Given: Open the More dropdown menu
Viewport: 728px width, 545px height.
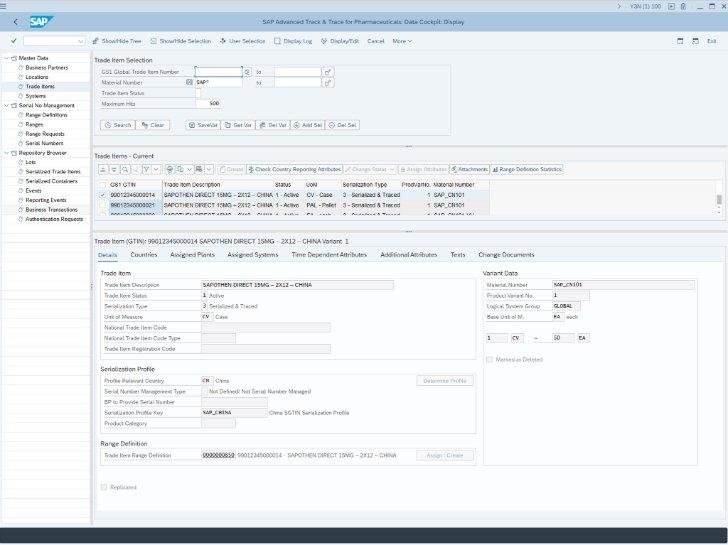Looking at the screenshot, I should (402, 41).
